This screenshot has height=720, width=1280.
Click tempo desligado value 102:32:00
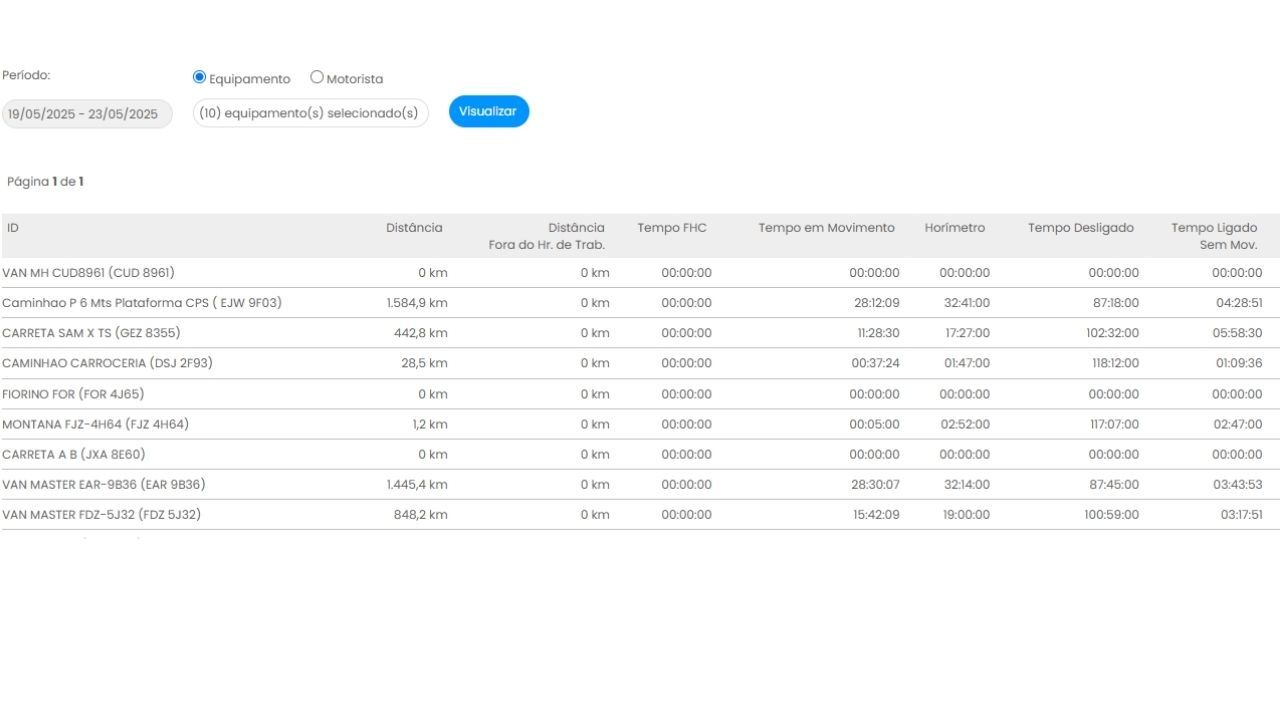coord(1113,333)
